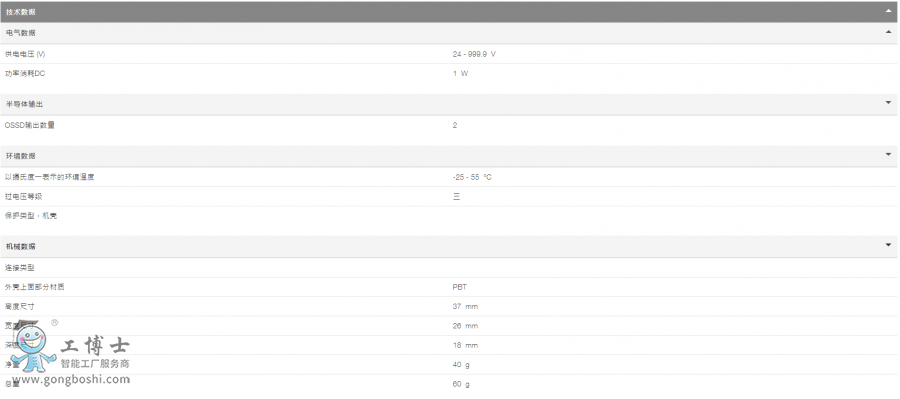Collapse the 技术数据 panel with its arrow
Viewport: 900px width, 399px height.
coord(888,11)
